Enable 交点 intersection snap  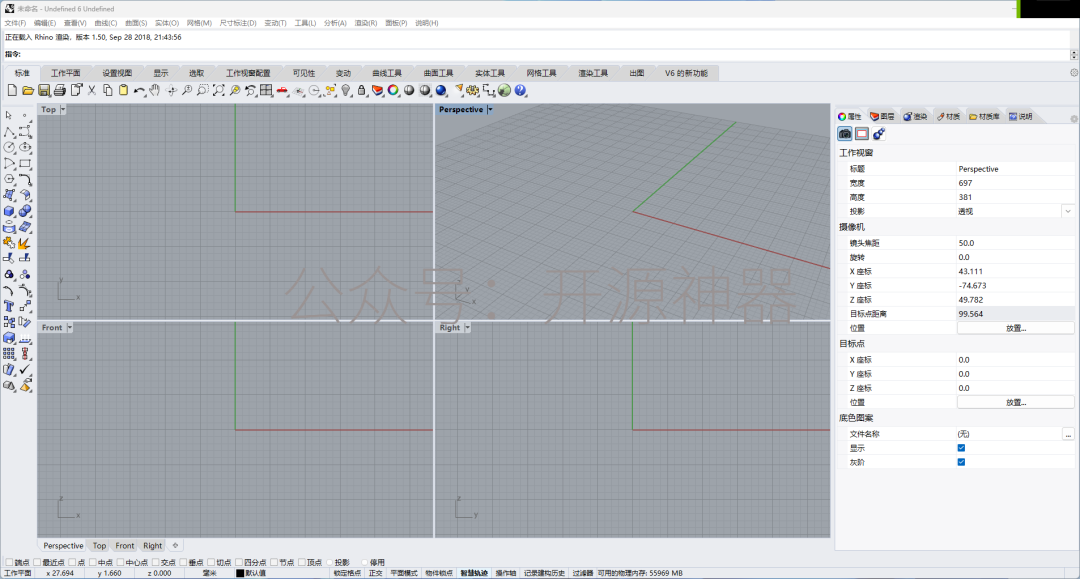point(156,562)
